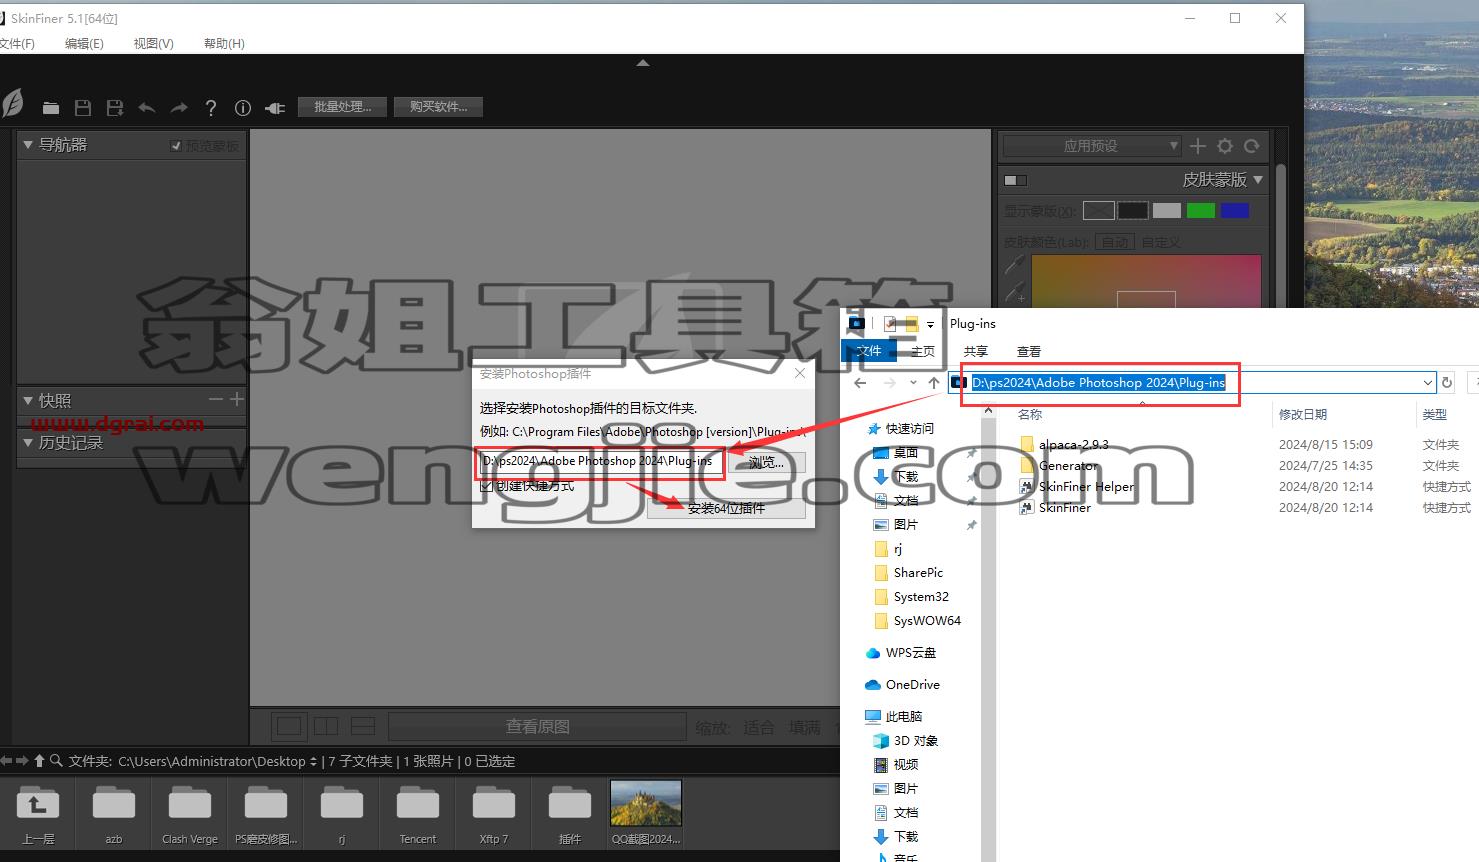The width and height of the screenshot is (1479, 862).
Task: Toggle the 预览蒙板 checkbox in Navigator
Action: pyautogui.click(x=176, y=146)
